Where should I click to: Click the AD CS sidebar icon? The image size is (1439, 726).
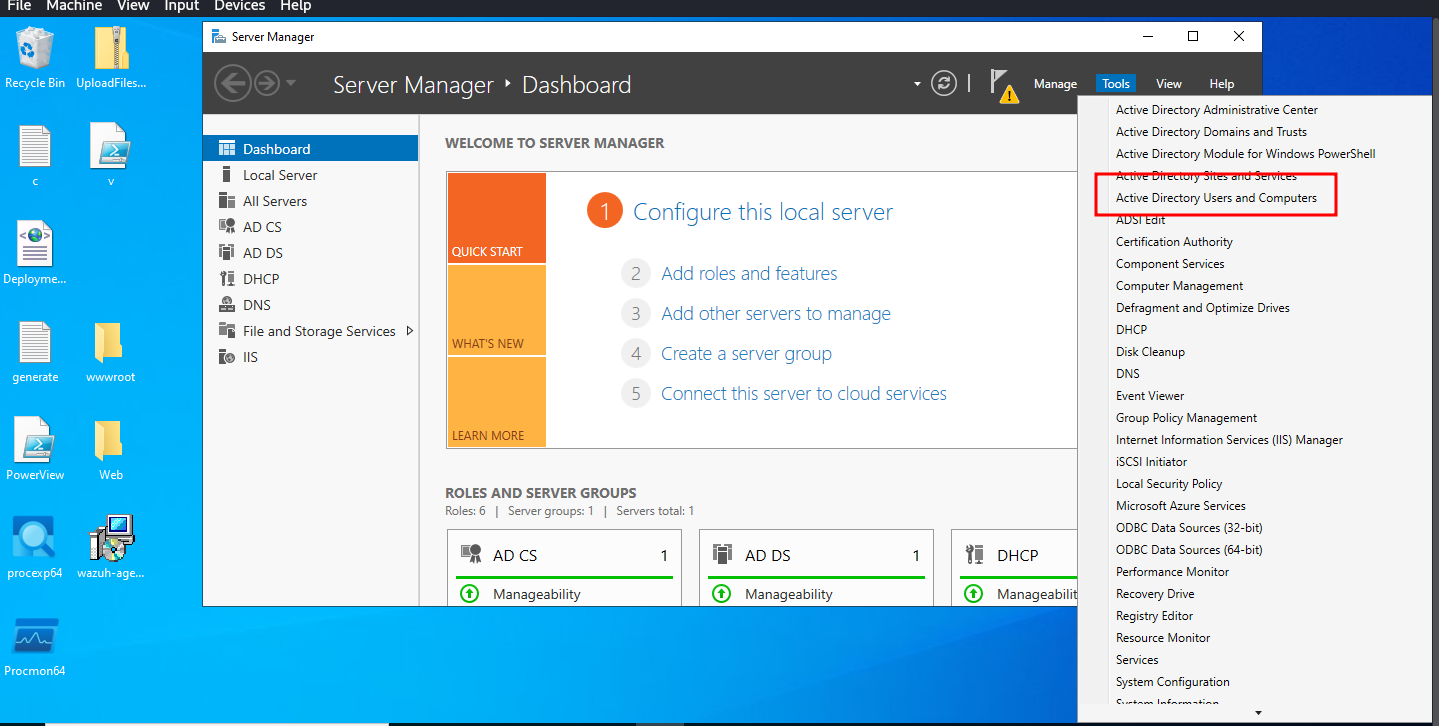click(227, 227)
